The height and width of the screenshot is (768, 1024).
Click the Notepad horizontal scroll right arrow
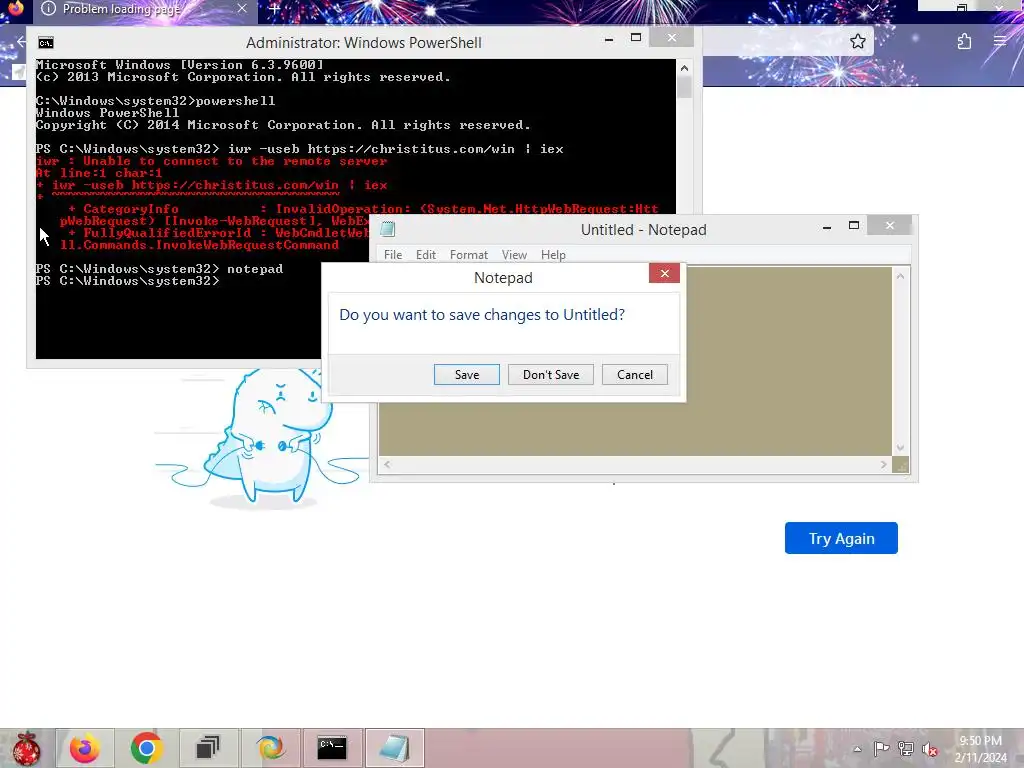[x=883, y=464]
